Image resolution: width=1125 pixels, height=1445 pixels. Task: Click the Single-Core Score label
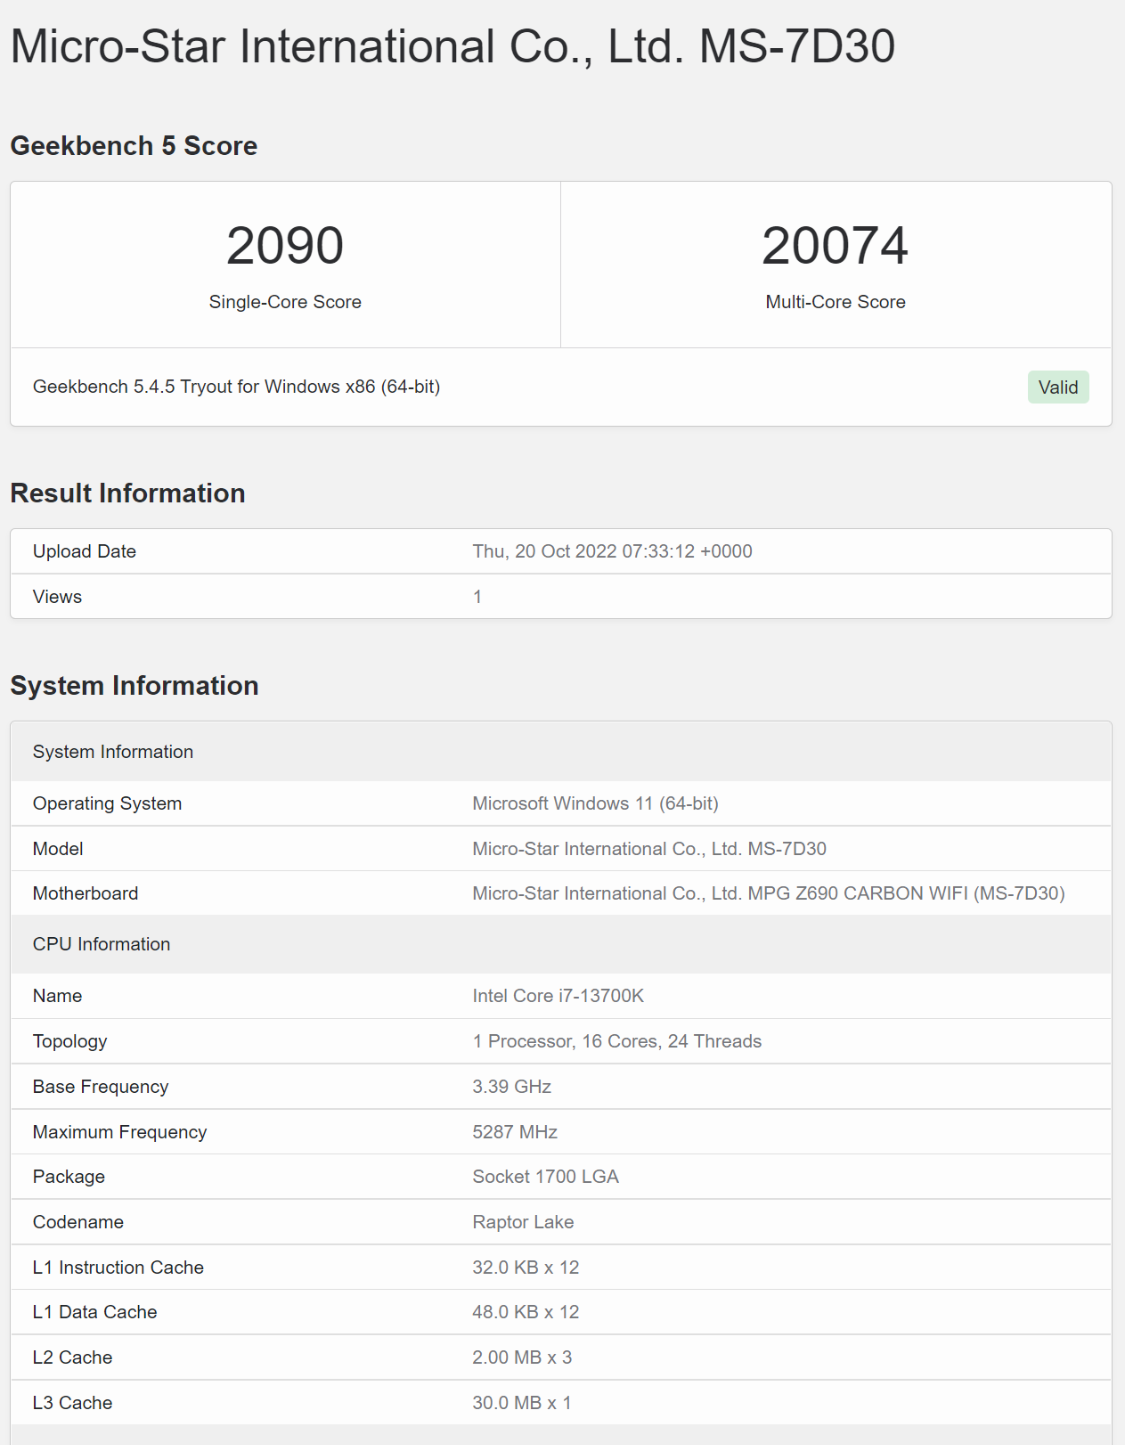pos(285,302)
